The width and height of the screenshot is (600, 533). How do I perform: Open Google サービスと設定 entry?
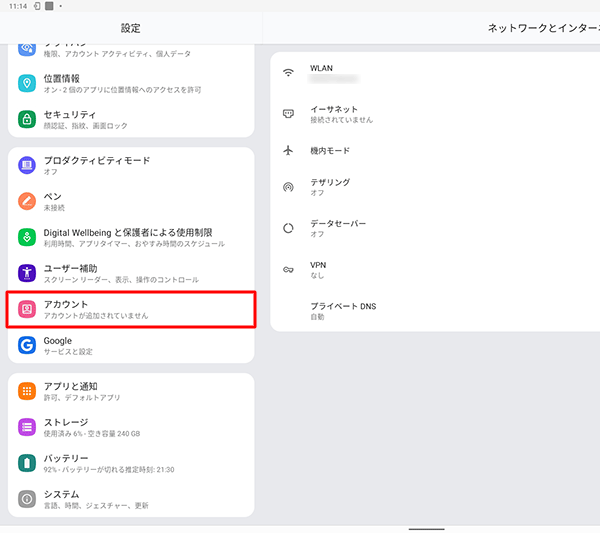[x=131, y=345]
